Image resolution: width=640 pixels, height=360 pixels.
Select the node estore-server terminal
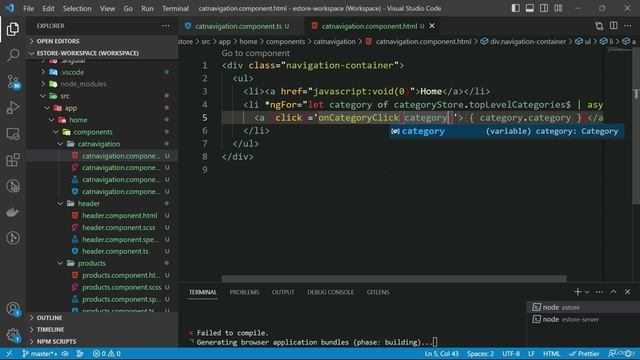[583, 320]
